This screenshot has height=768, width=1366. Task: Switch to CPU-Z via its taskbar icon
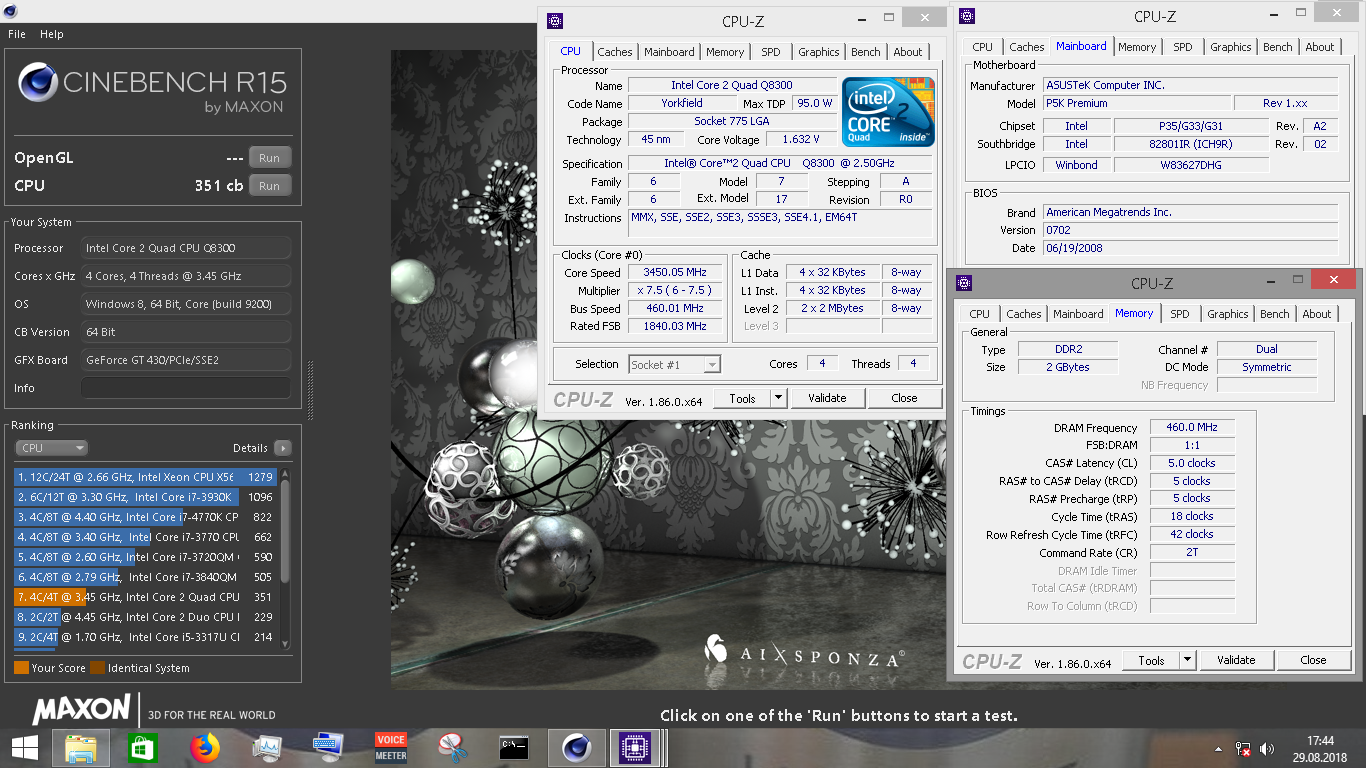pyautogui.click(x=633, y=747)
